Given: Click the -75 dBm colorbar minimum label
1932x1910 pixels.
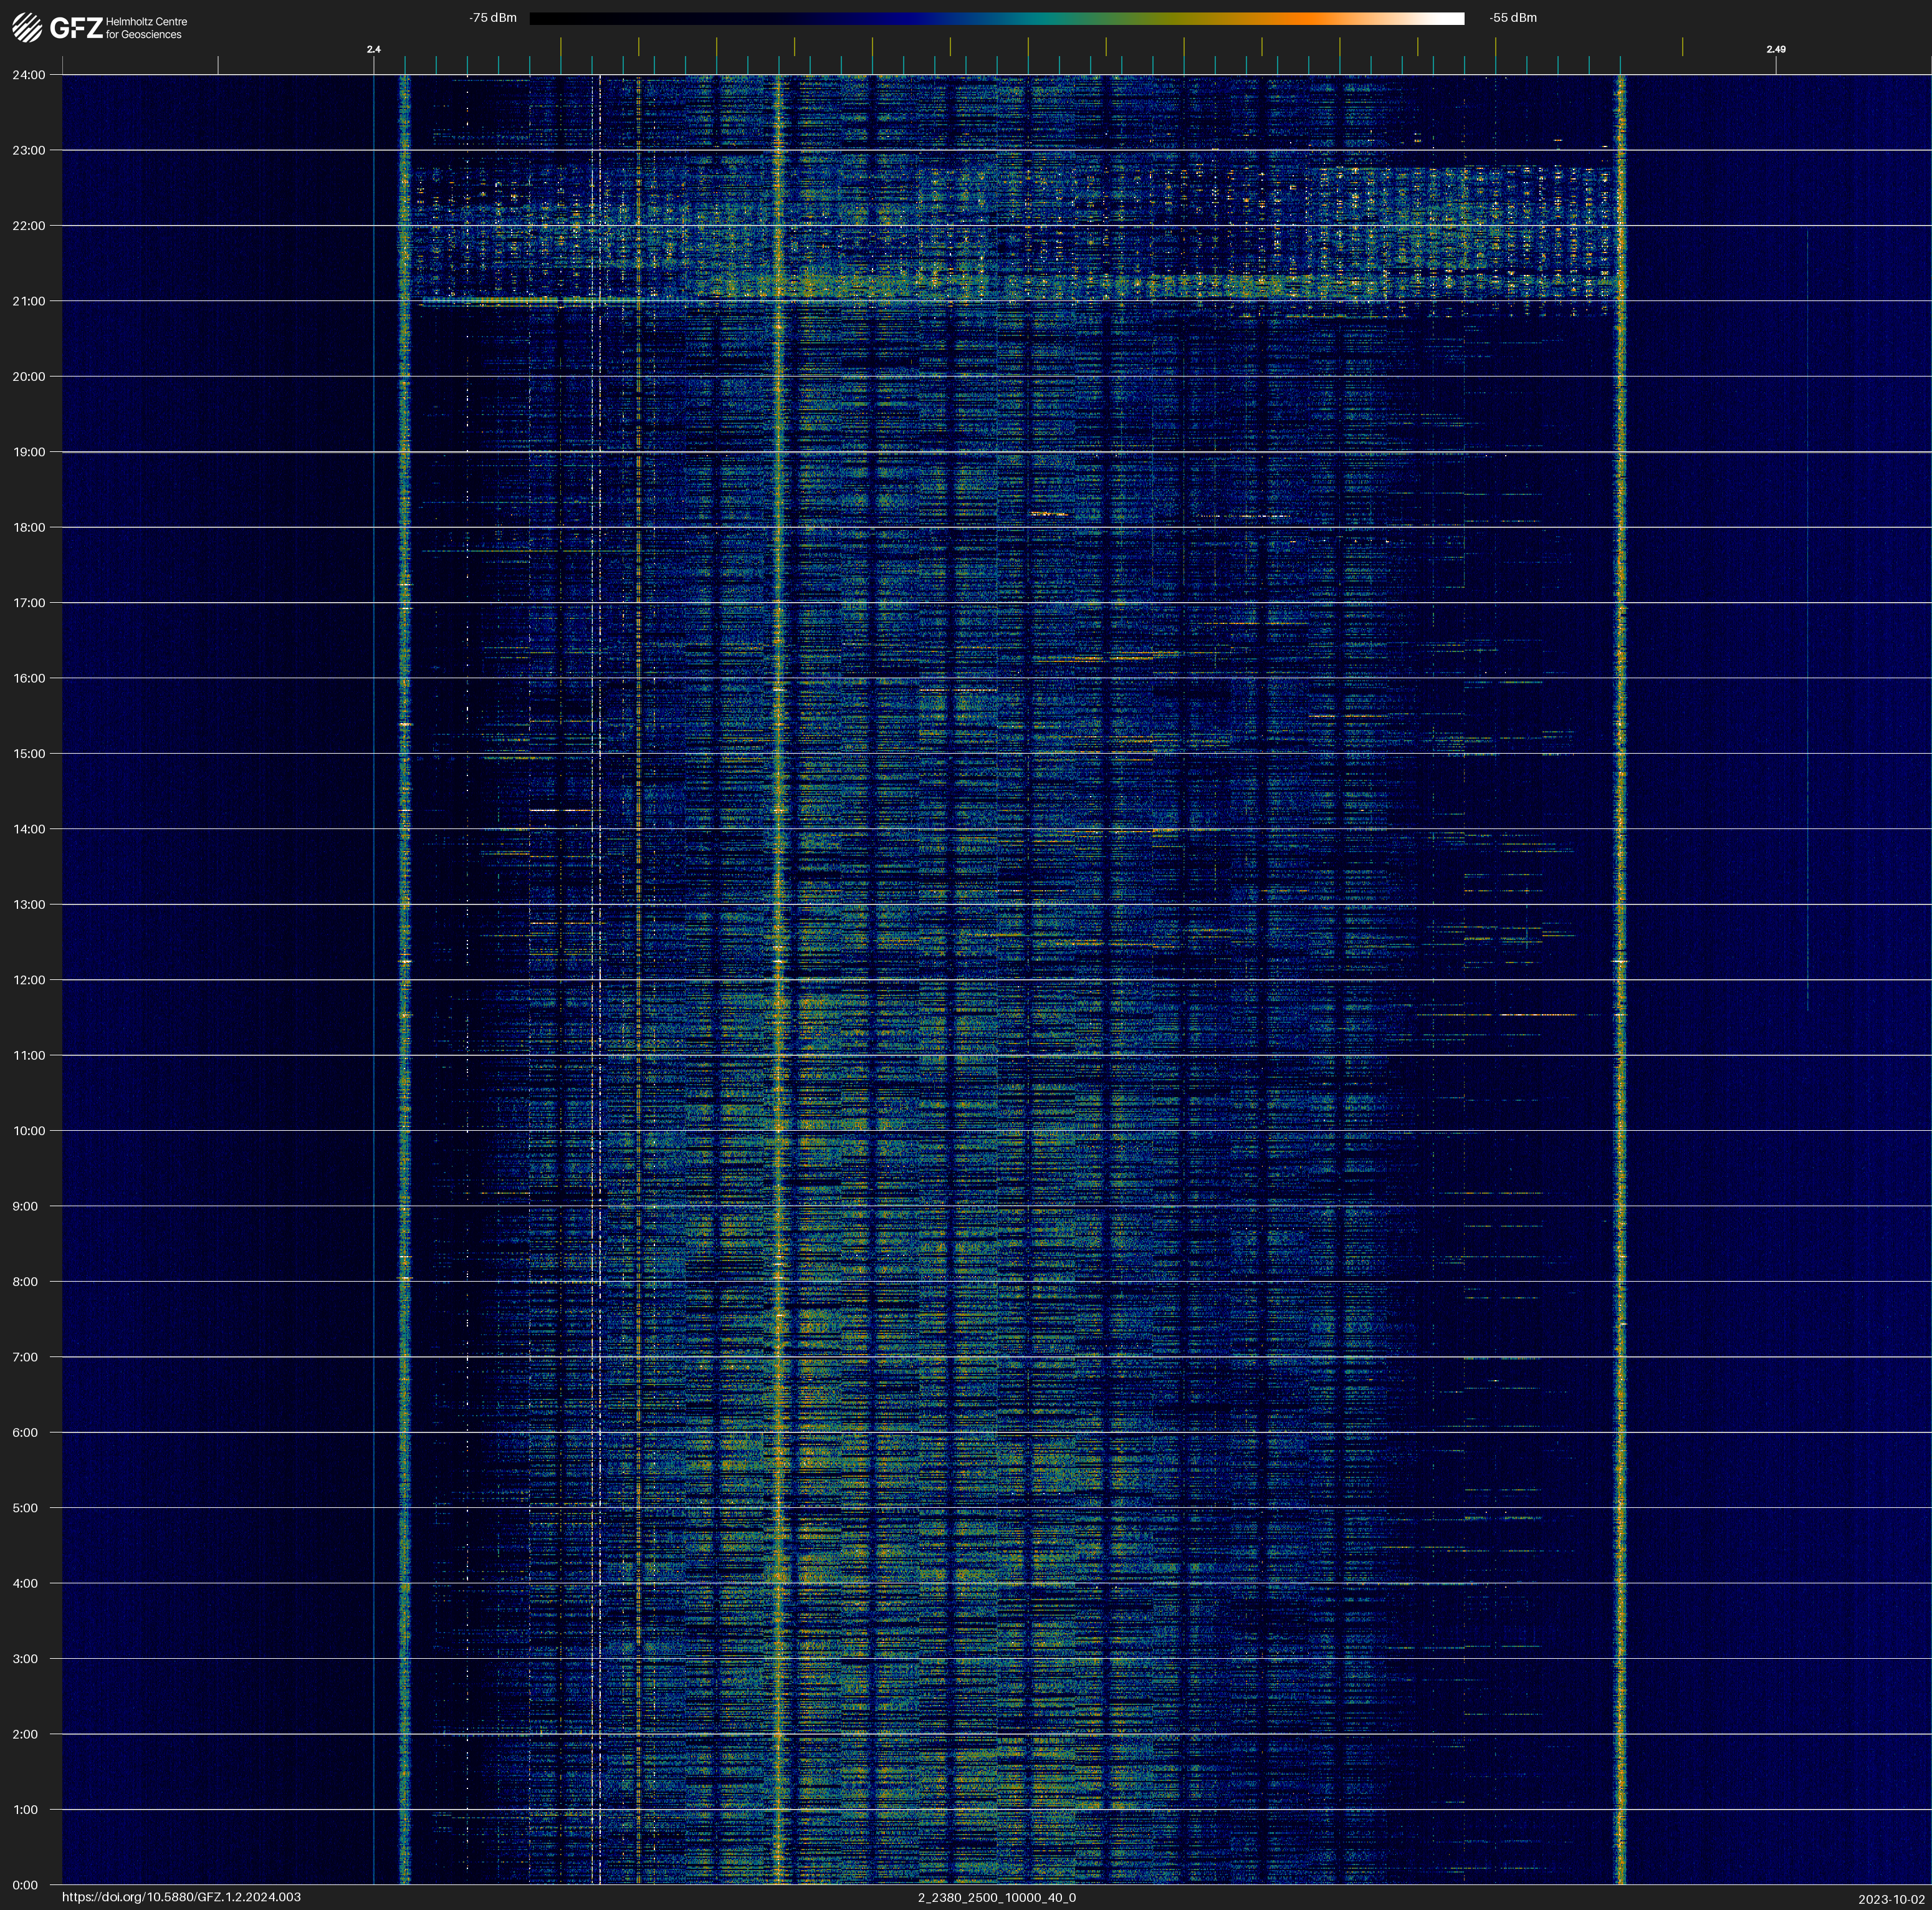Looking at the screenshot, I should (x=492, y=18).
